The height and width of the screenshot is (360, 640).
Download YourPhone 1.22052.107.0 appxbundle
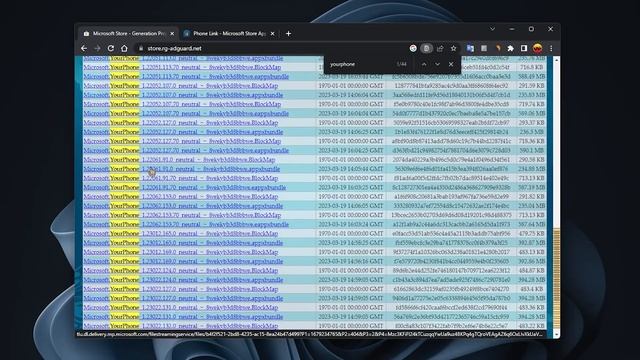coord(183,95)
